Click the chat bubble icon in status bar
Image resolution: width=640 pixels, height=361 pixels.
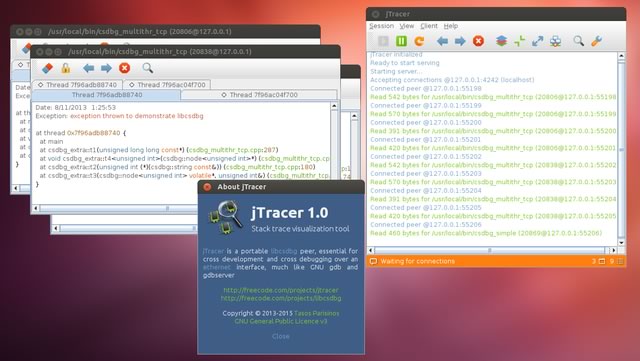click(373, 261)
